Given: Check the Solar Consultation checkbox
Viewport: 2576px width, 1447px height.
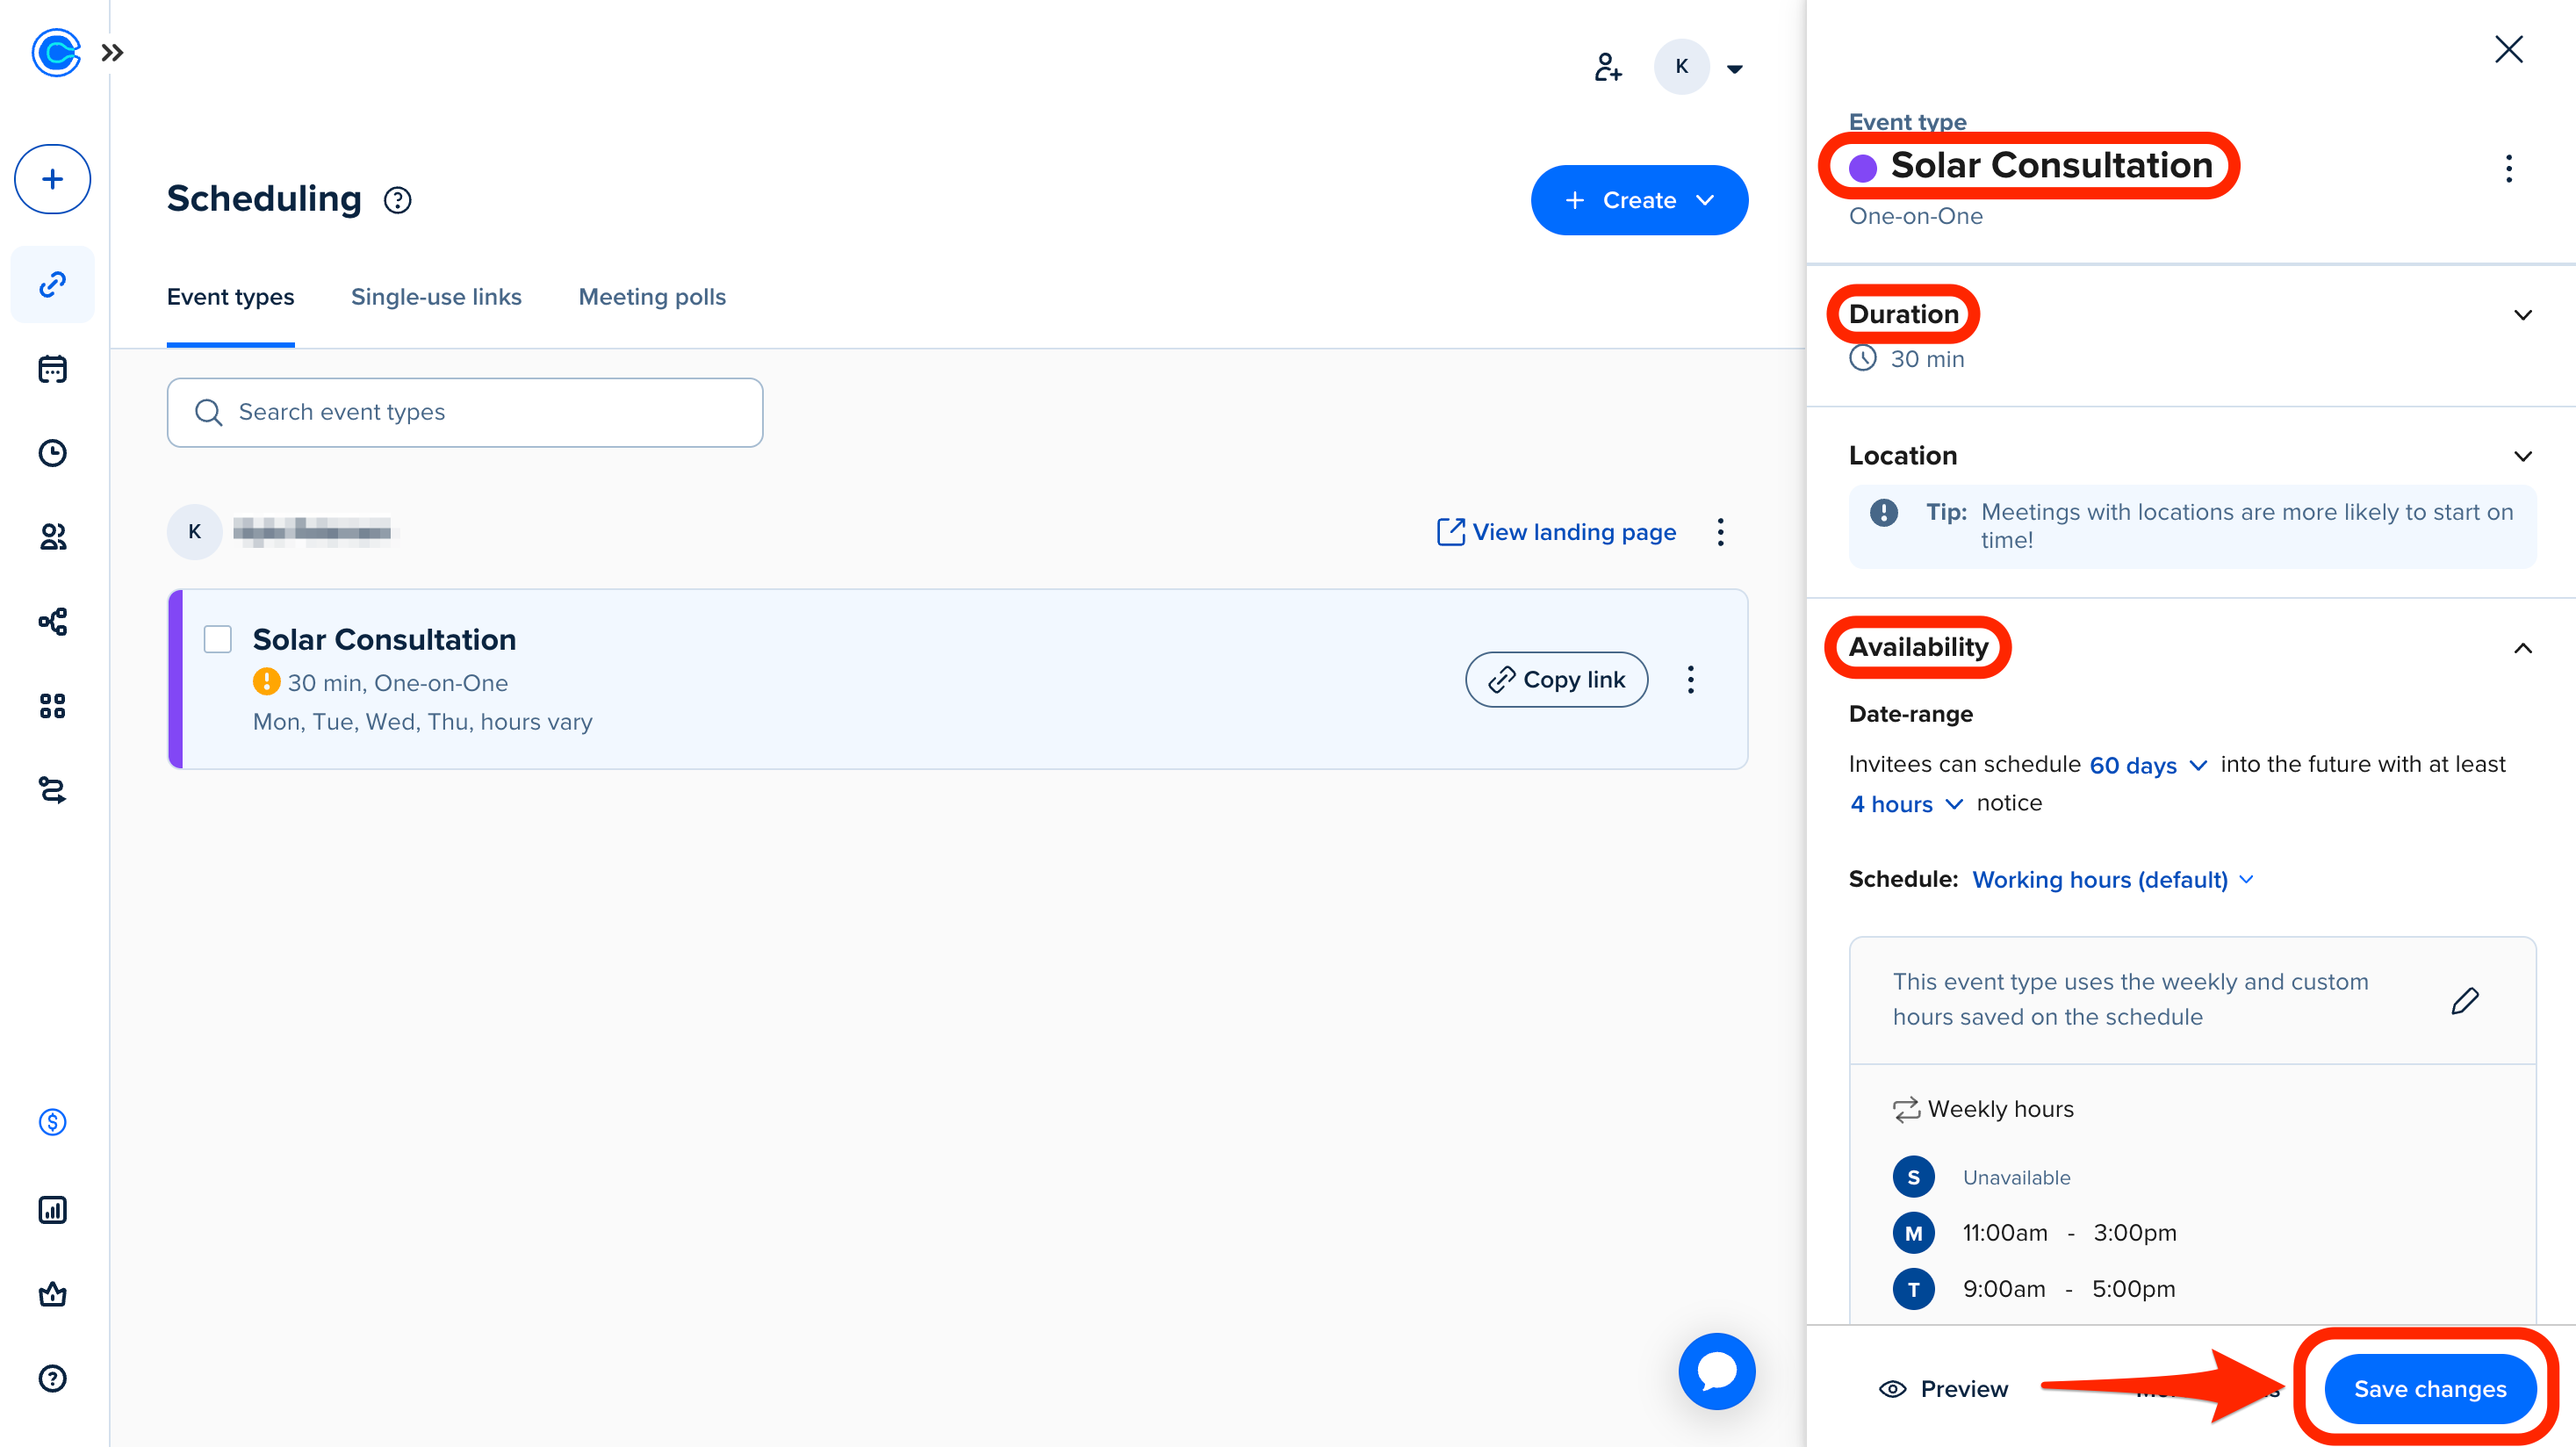Looking at the screenshot, I should pyautogui.click(x=217, y=639).
